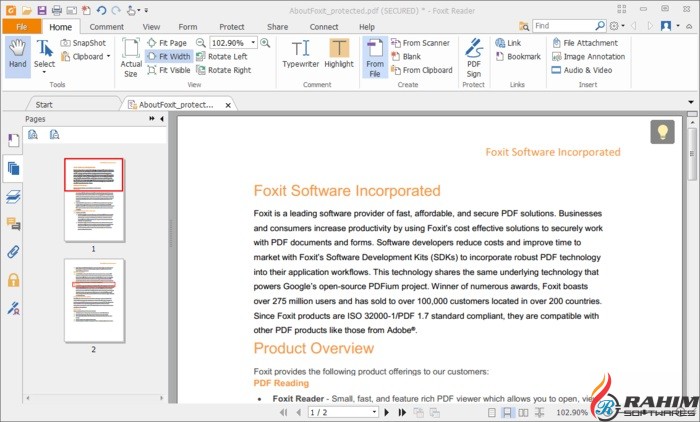Collapse the Pages panel with left arrow

[162, 119]
